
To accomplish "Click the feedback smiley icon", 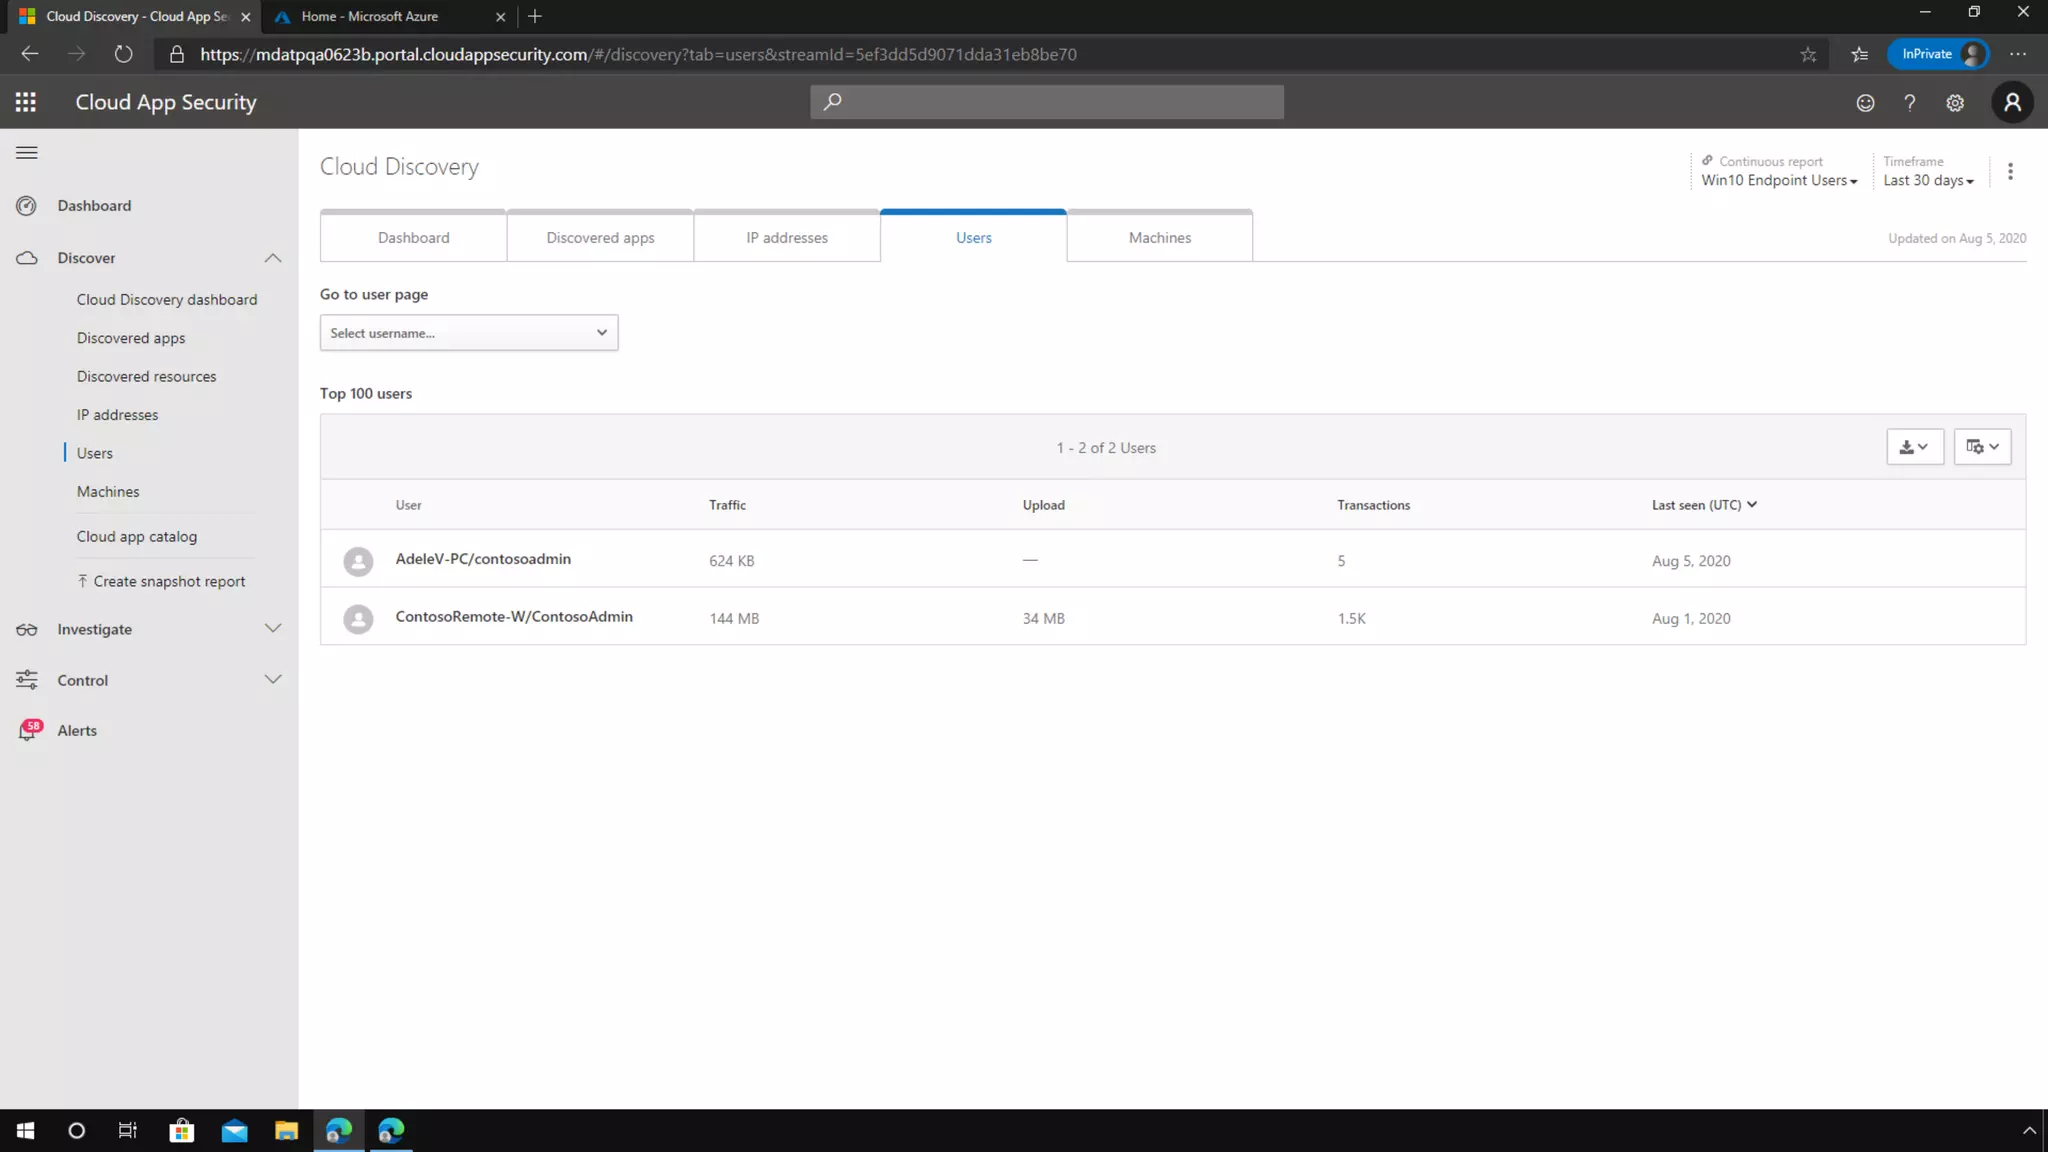I will coord(1865,102).
